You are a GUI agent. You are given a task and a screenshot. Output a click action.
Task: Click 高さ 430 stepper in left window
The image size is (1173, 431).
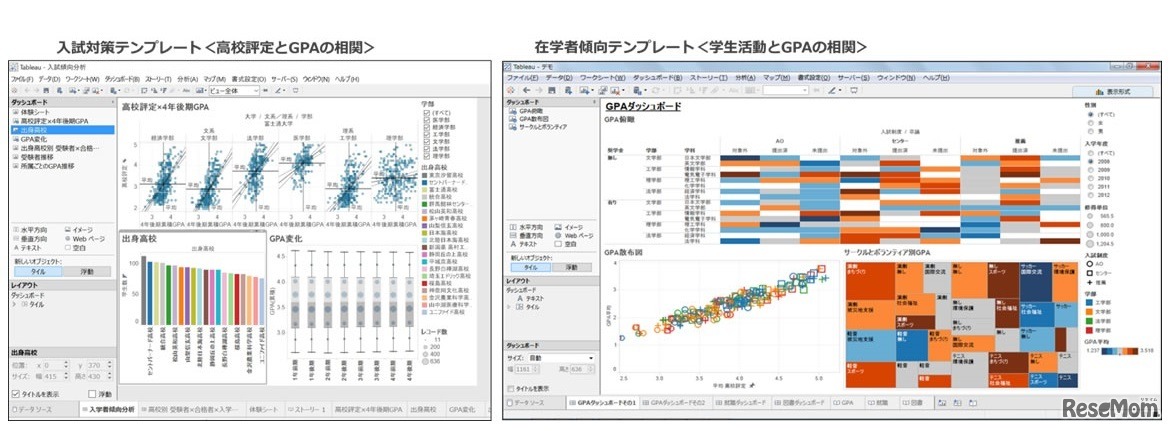pyautogui.click(x=109, y=376)
